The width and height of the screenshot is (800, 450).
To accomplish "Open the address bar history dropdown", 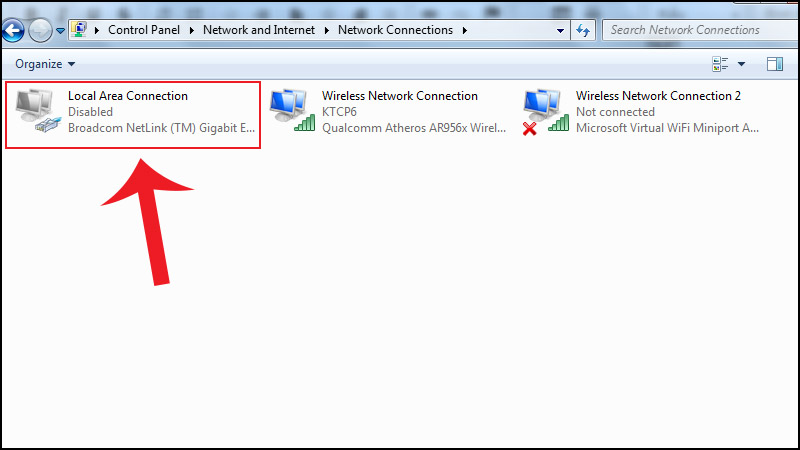I will tap(560, 30).
